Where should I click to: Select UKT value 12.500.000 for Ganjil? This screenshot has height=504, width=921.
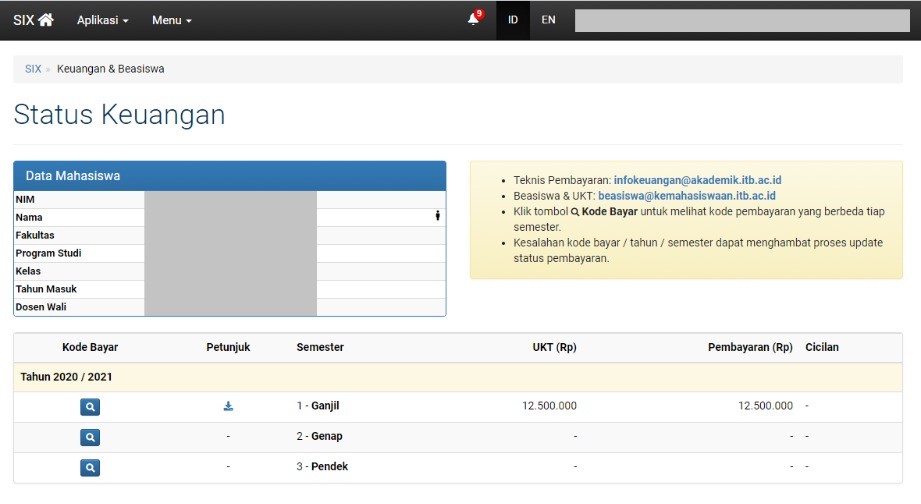pyautogui.click(x=549, y=406)
